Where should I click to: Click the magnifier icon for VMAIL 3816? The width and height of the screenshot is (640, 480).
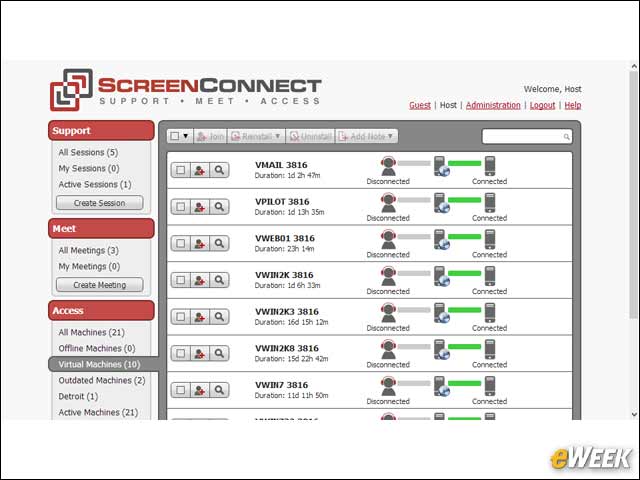pyautogui.click(x=219, y=170)
